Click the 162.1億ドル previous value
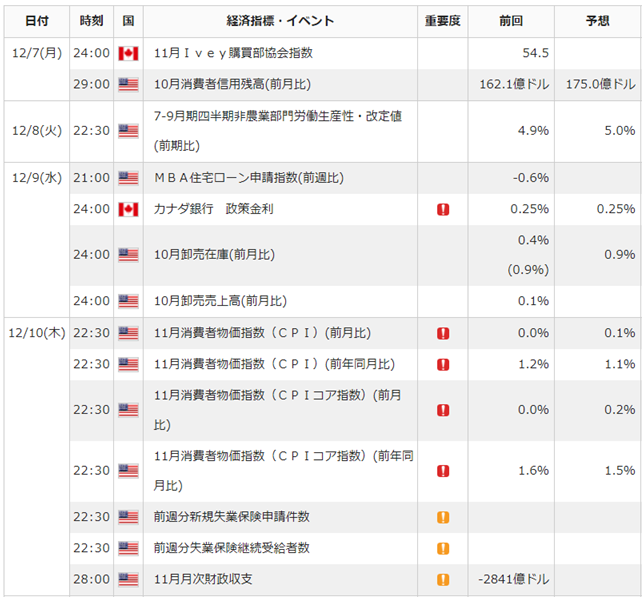 pyautogui.click(x=514, y=84)
